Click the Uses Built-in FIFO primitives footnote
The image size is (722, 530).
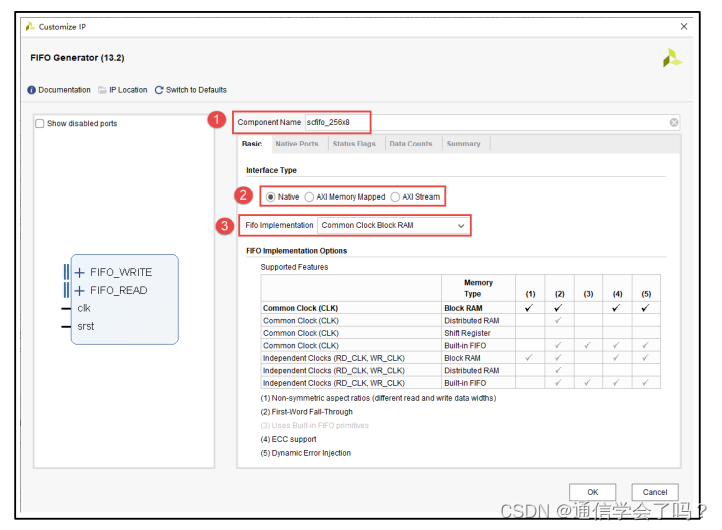314,425
